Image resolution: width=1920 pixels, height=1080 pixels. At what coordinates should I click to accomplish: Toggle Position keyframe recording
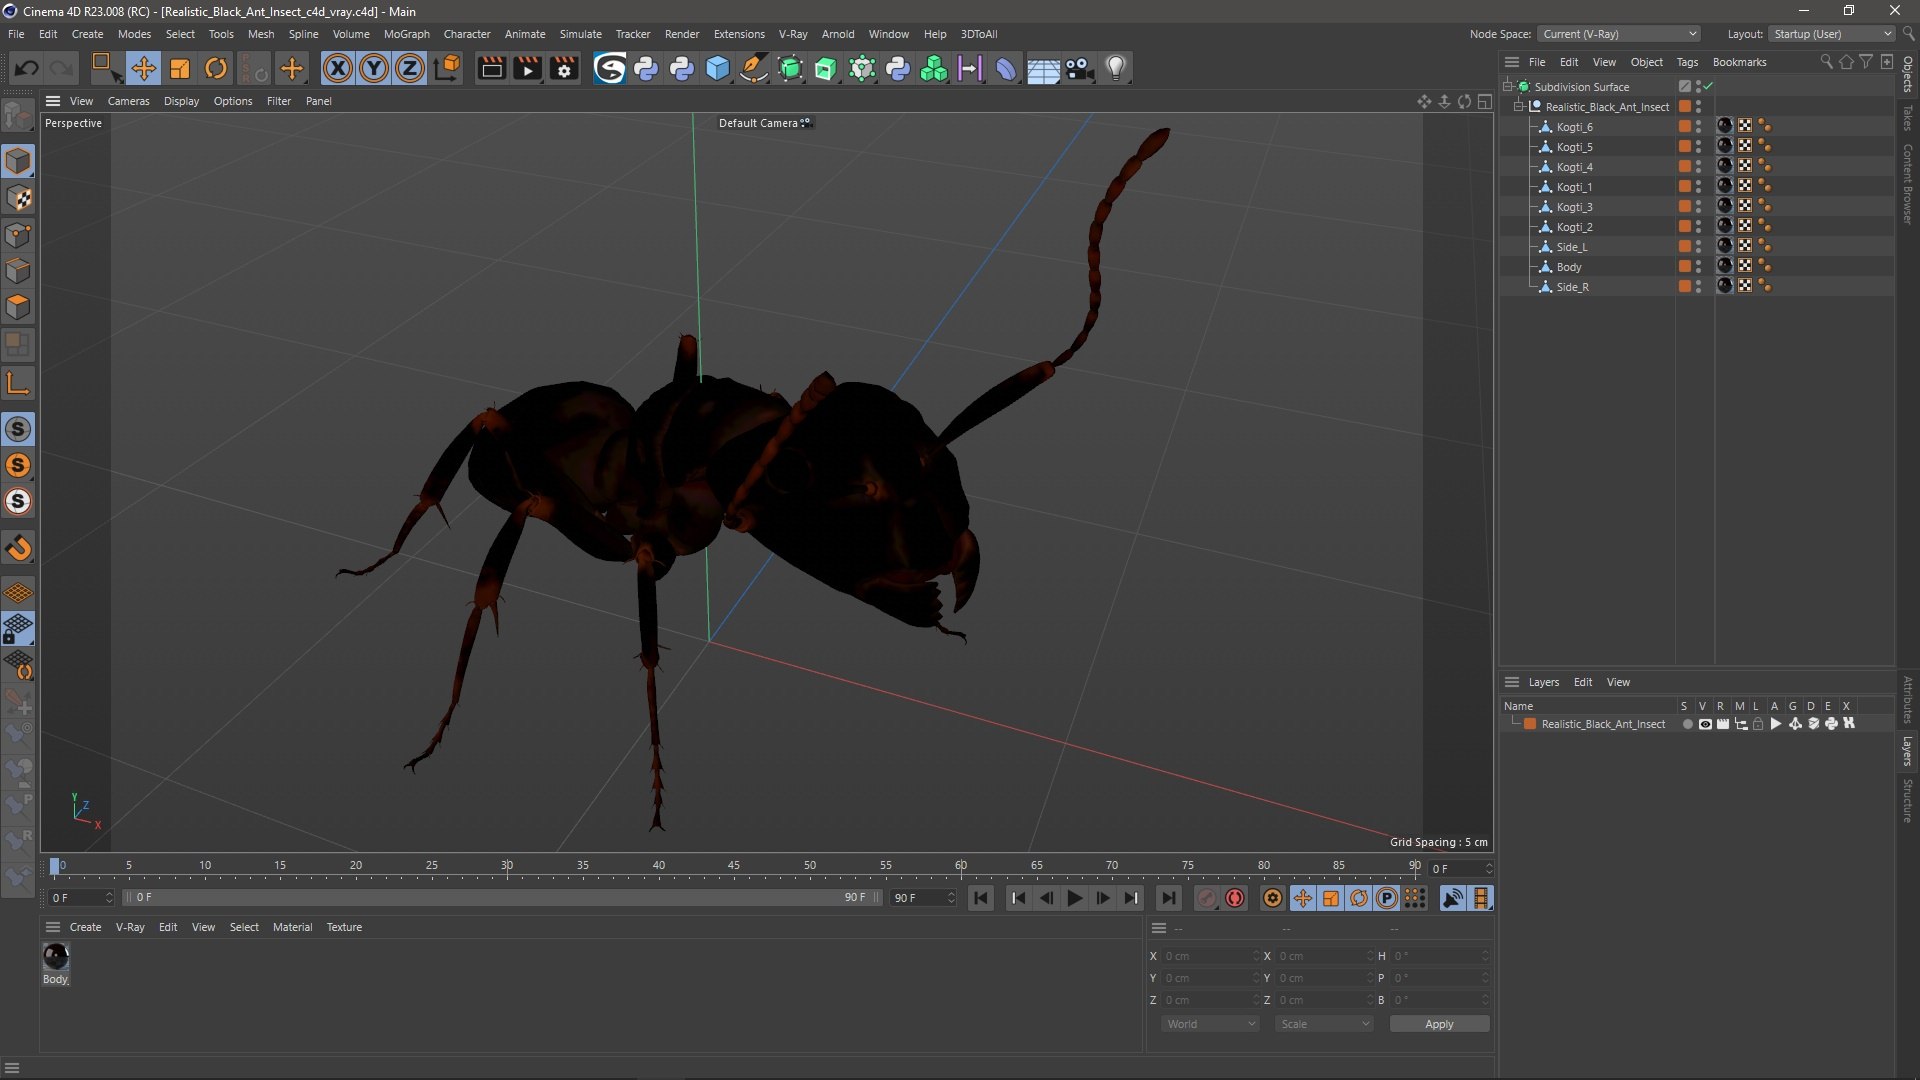1303,898
